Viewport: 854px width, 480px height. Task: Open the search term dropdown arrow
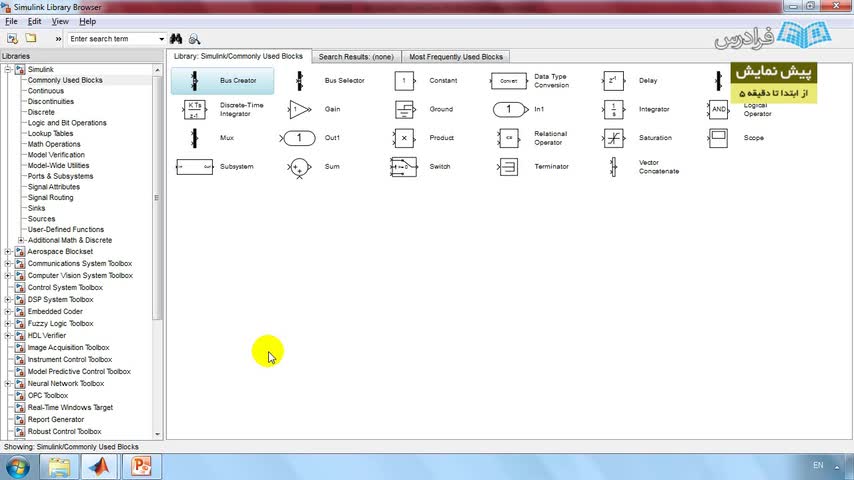[x=161, y=39]
